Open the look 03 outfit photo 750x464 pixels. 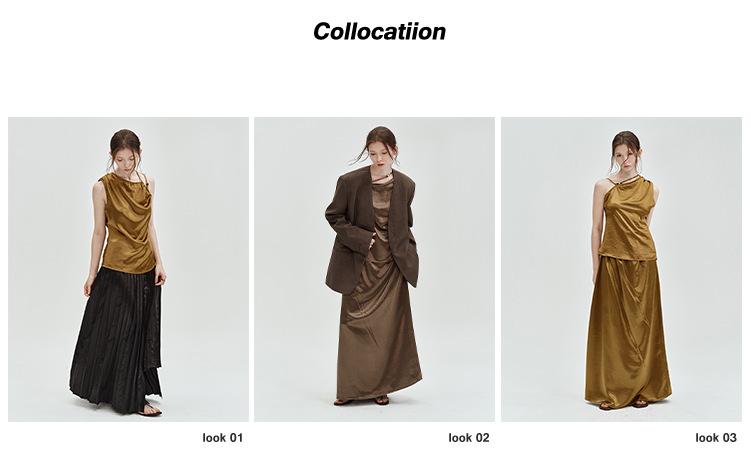click(x=621, y=269)
